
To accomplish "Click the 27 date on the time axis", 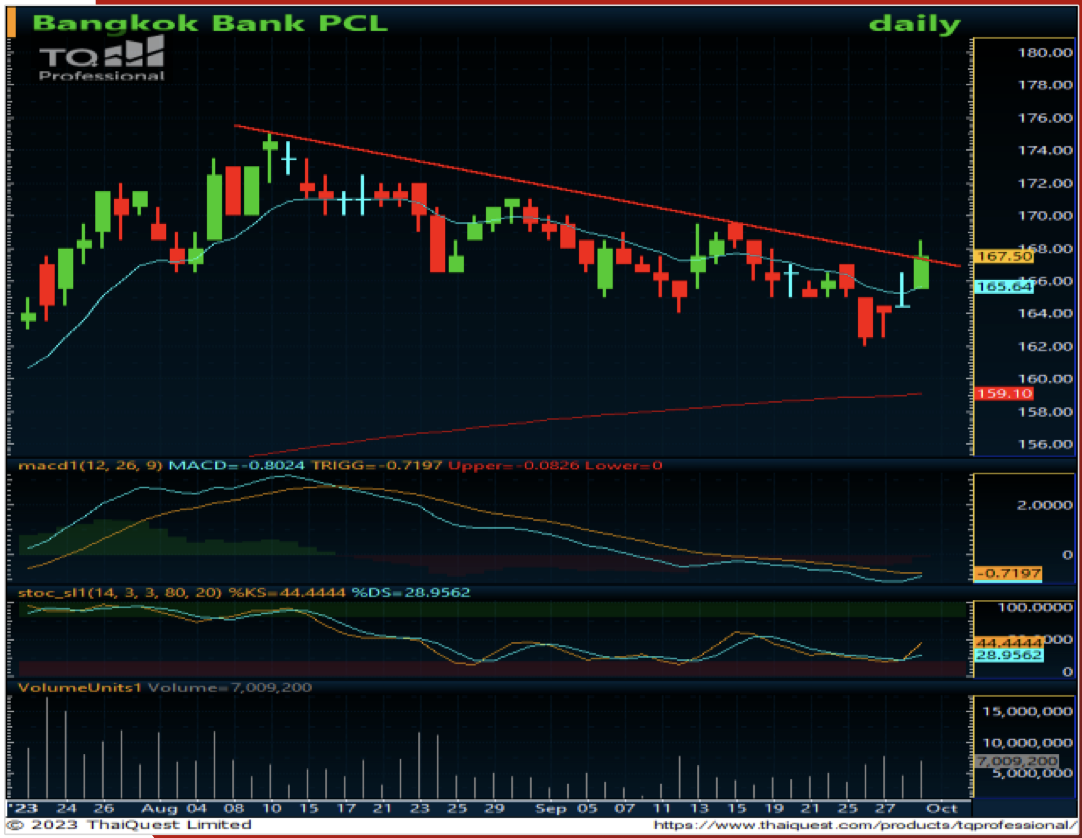I will pyautogui.click(x=885, y=808).
